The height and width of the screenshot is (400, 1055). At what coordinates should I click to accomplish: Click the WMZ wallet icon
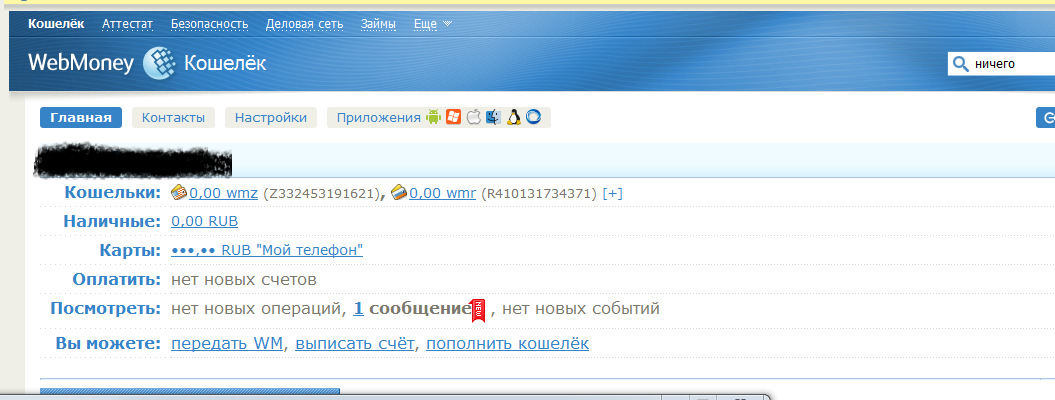click(x=180, y=193)
